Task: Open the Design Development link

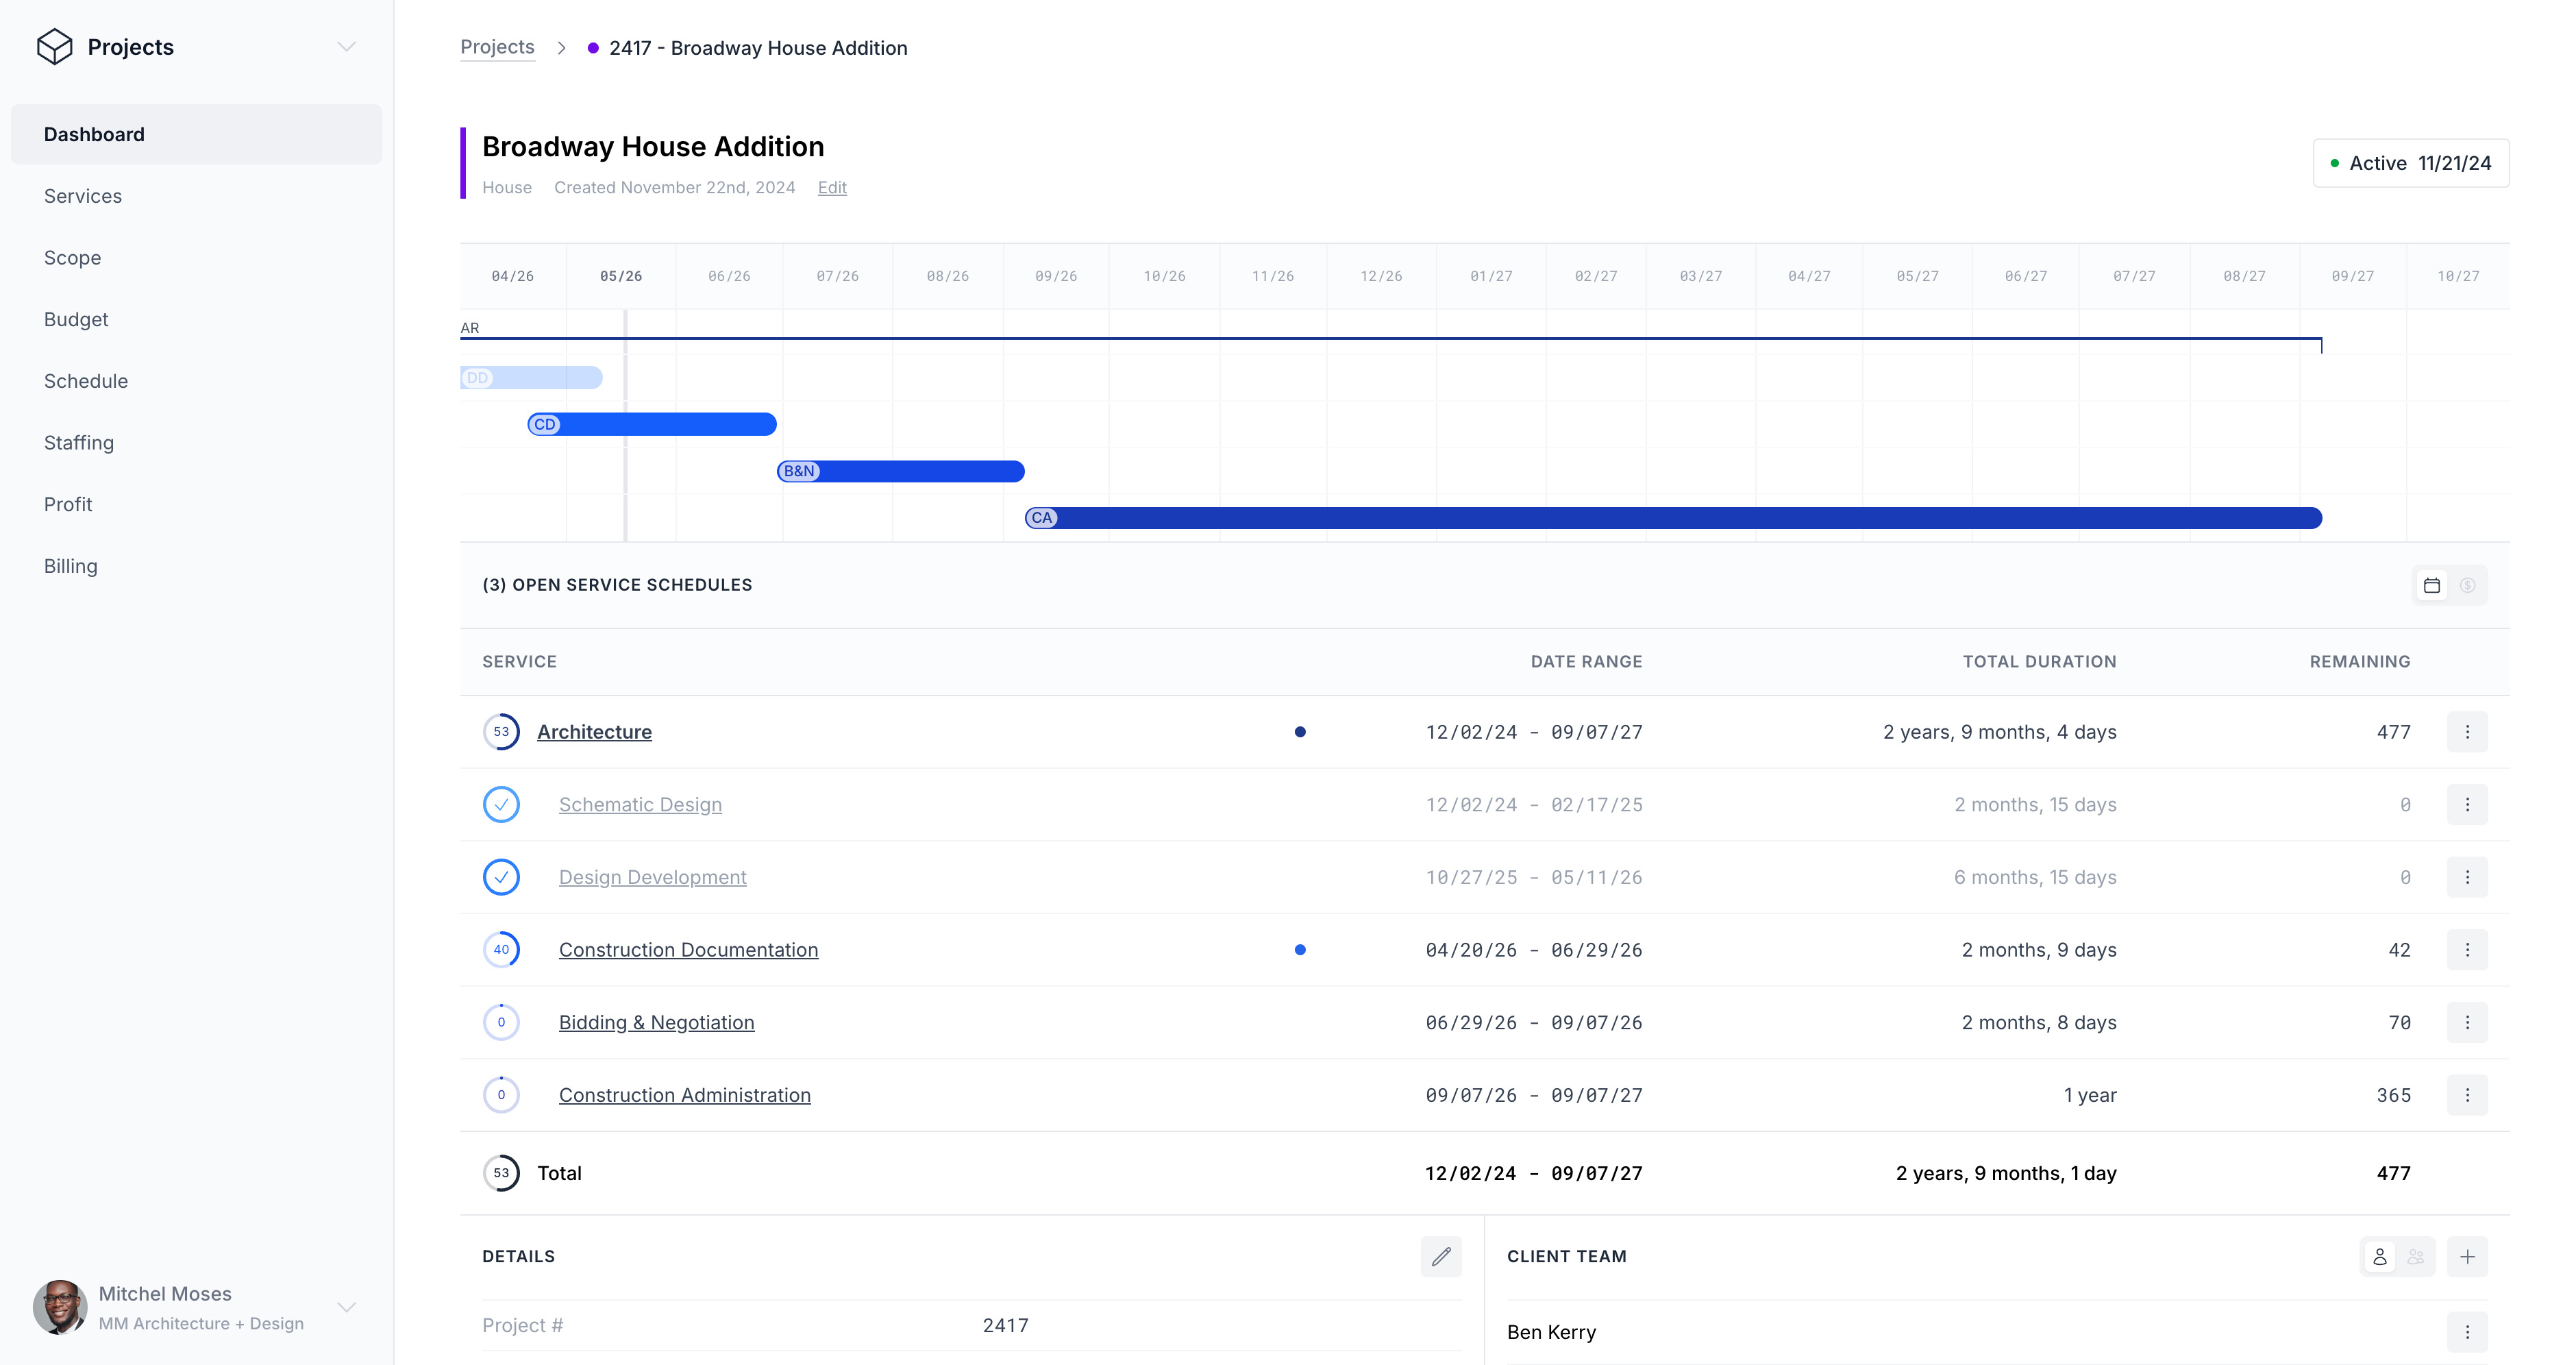Action: [x=653, y=877]
